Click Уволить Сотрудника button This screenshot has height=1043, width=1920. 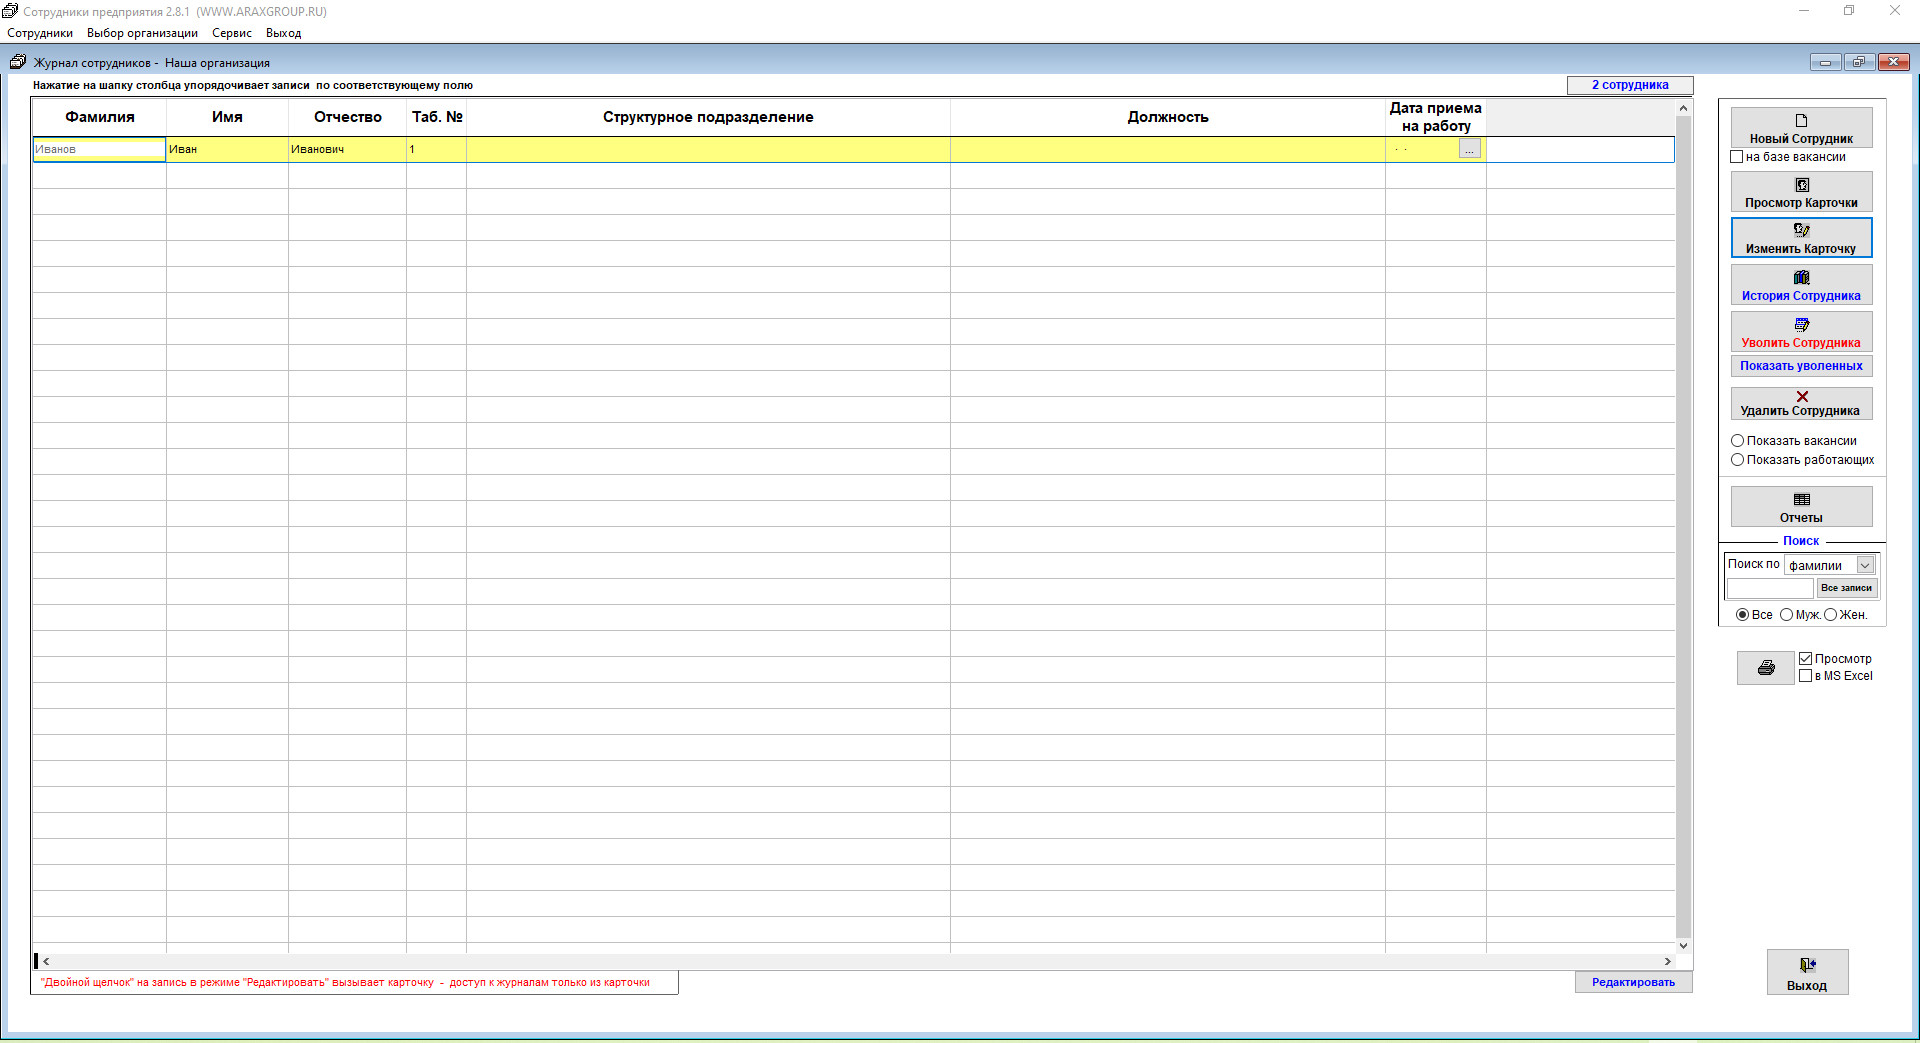tap(1801, 332)
